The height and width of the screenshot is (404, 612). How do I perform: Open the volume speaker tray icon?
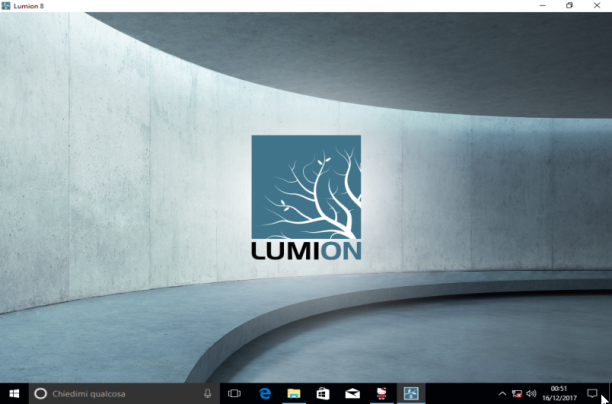(531, 393)
